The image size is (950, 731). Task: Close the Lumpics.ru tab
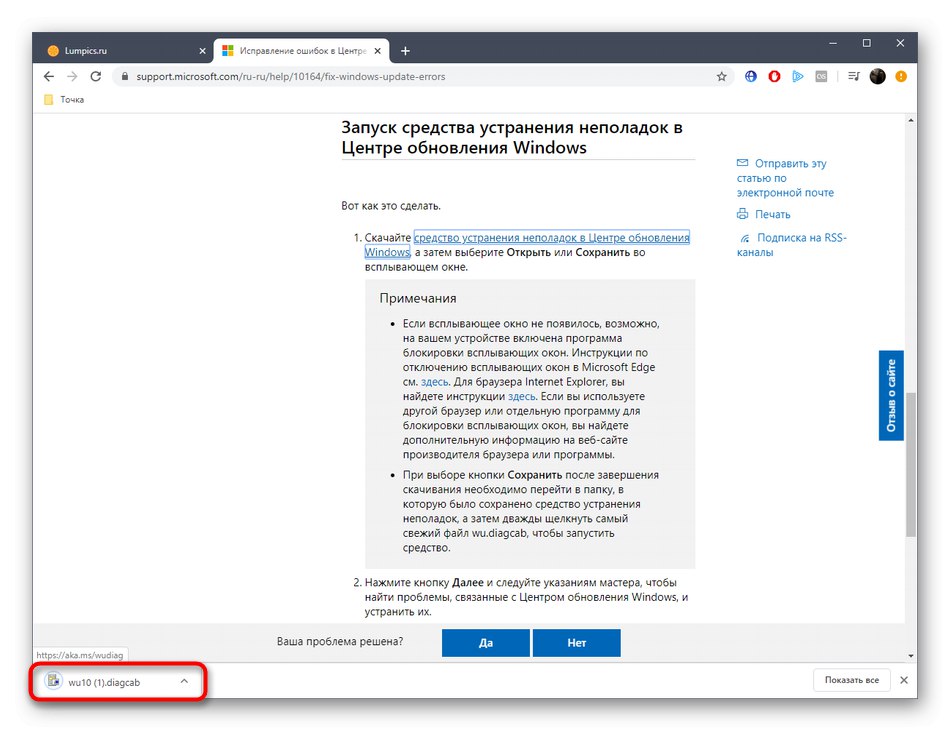202,51
